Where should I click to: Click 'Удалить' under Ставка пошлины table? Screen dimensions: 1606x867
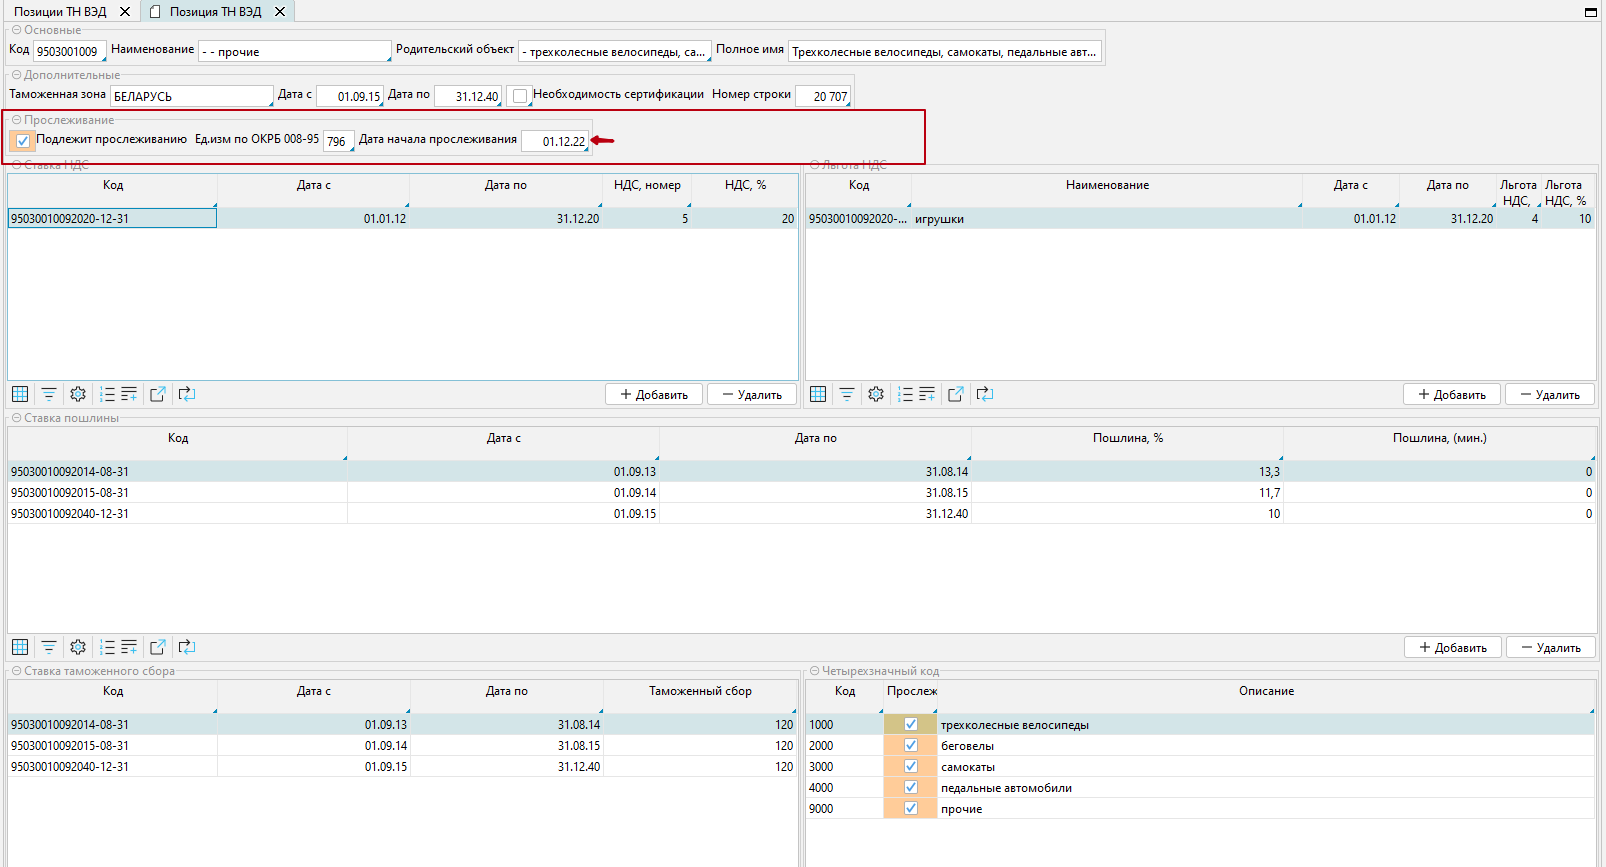pos(1550,647)
